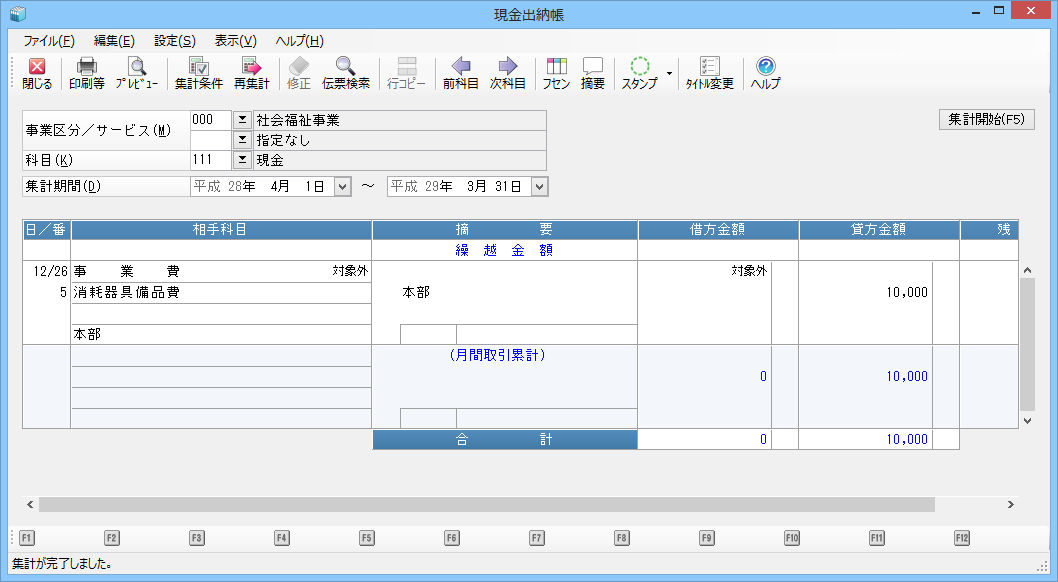Click the 集計開始(F5) button
Image resolution: width=1058 pixels, height=582 pixels.
986,120
